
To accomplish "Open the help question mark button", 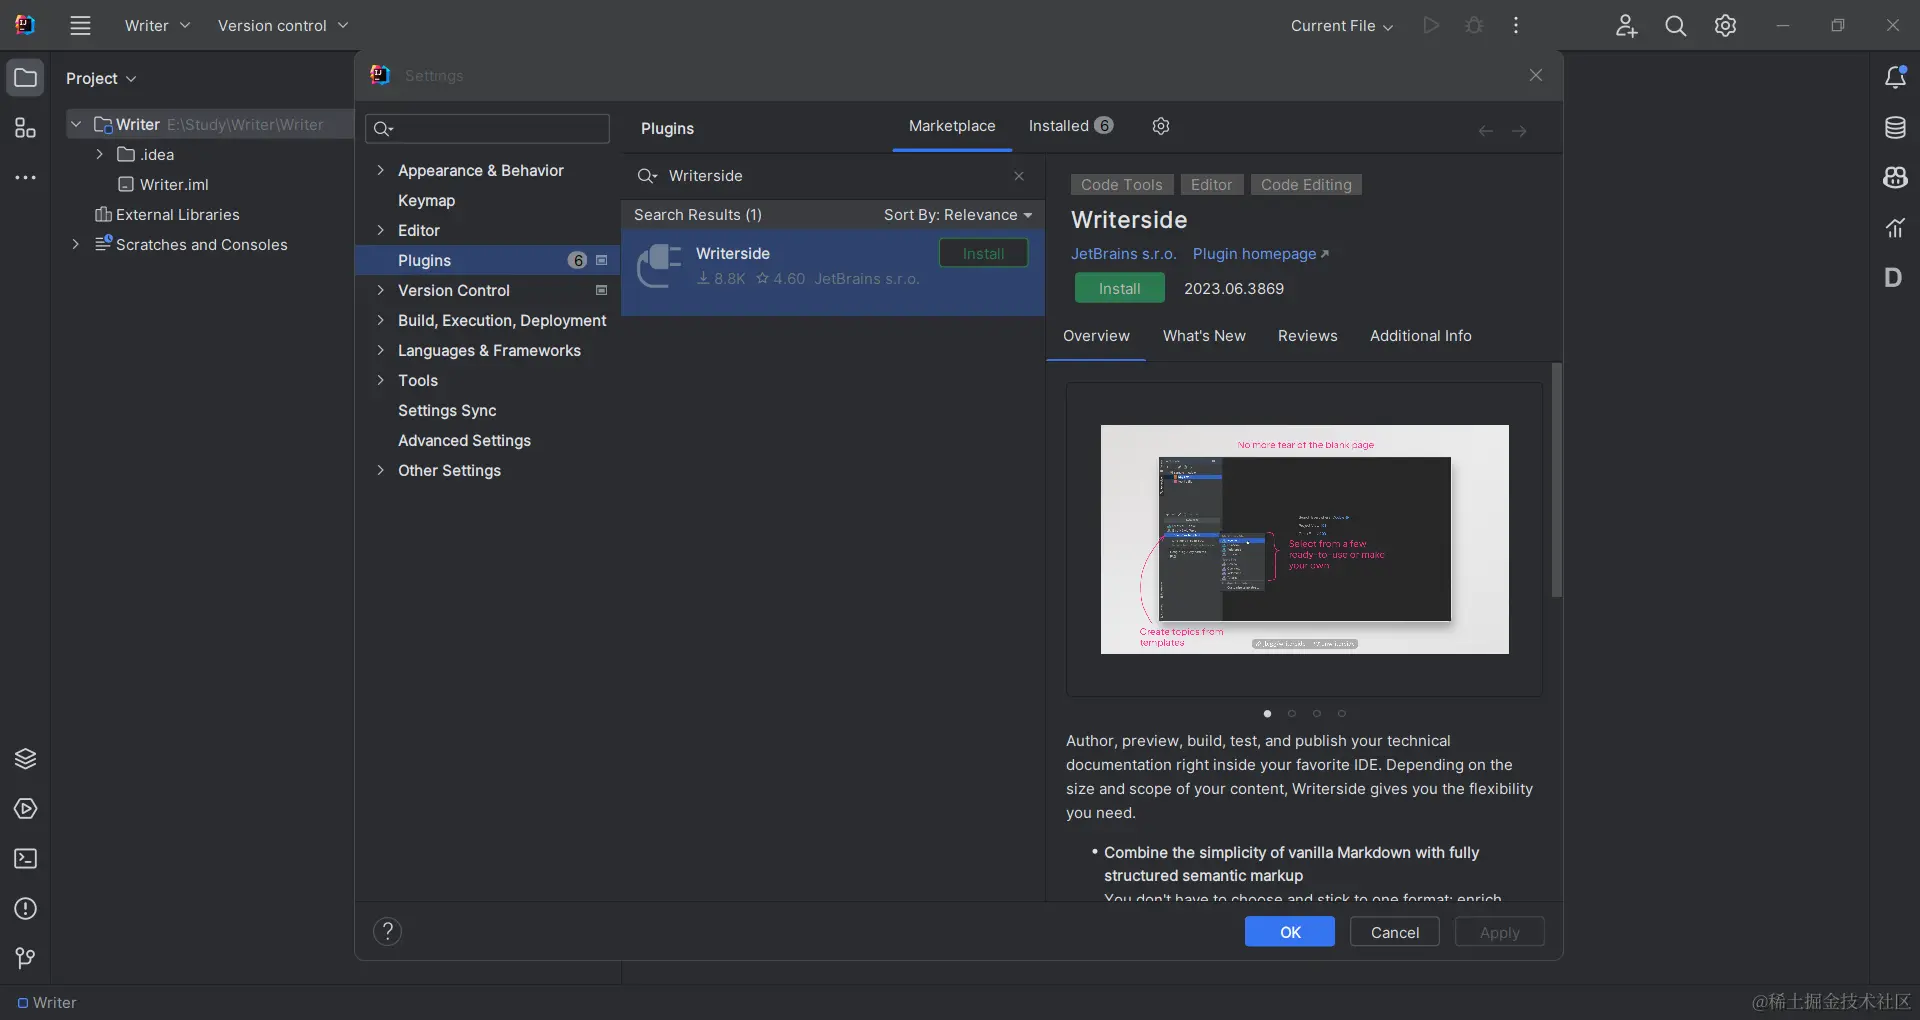I will pos(387,932).
